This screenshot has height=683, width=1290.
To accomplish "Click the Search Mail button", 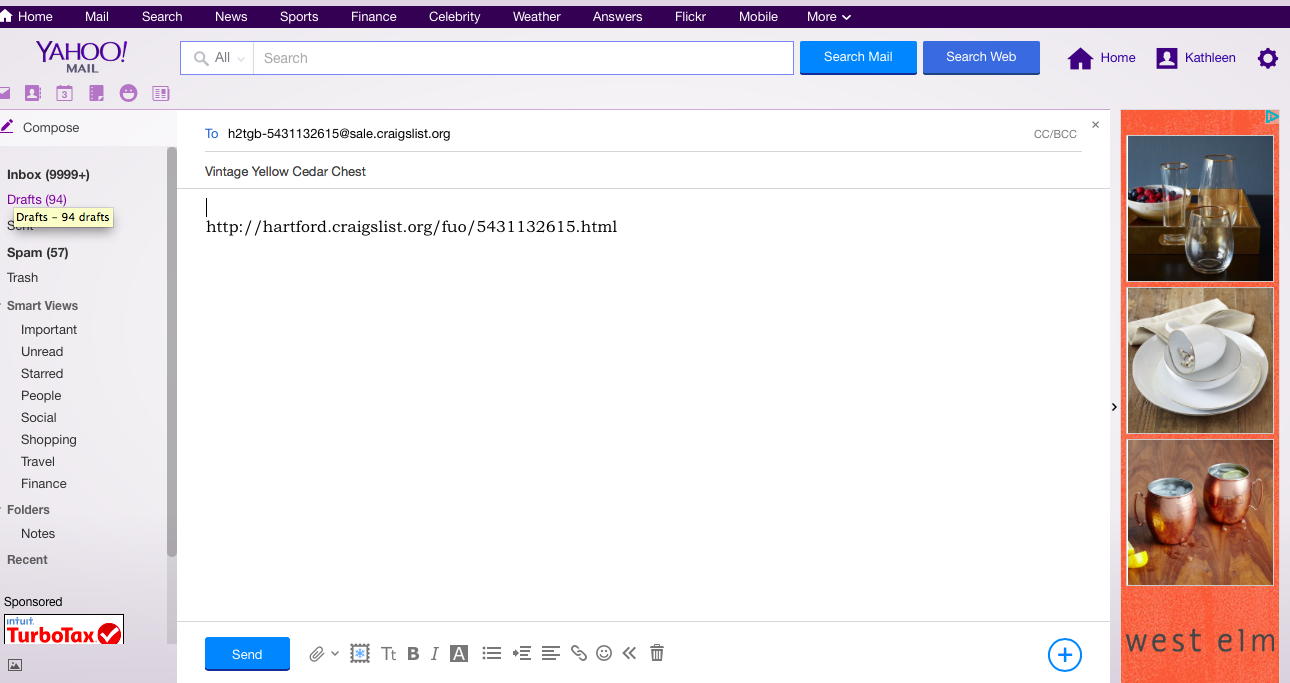I will tap(858, 57).
